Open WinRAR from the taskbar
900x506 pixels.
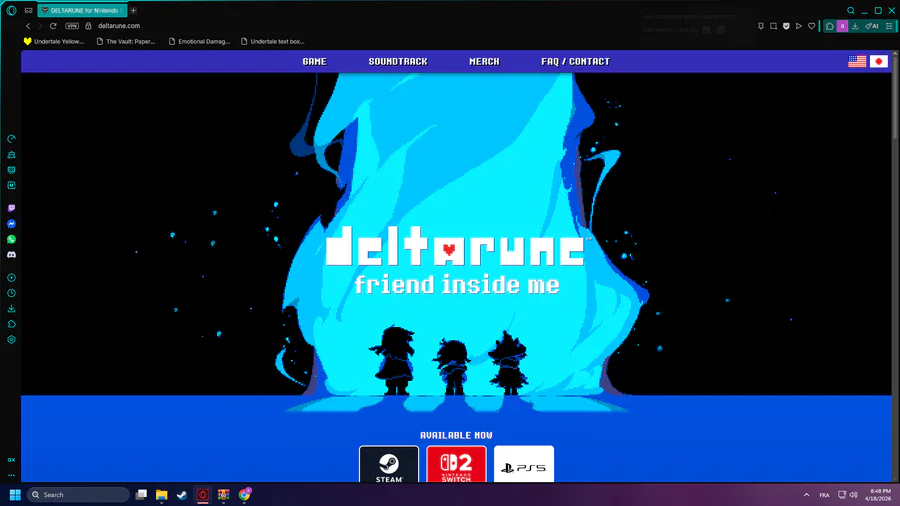[x=223, y=495]
